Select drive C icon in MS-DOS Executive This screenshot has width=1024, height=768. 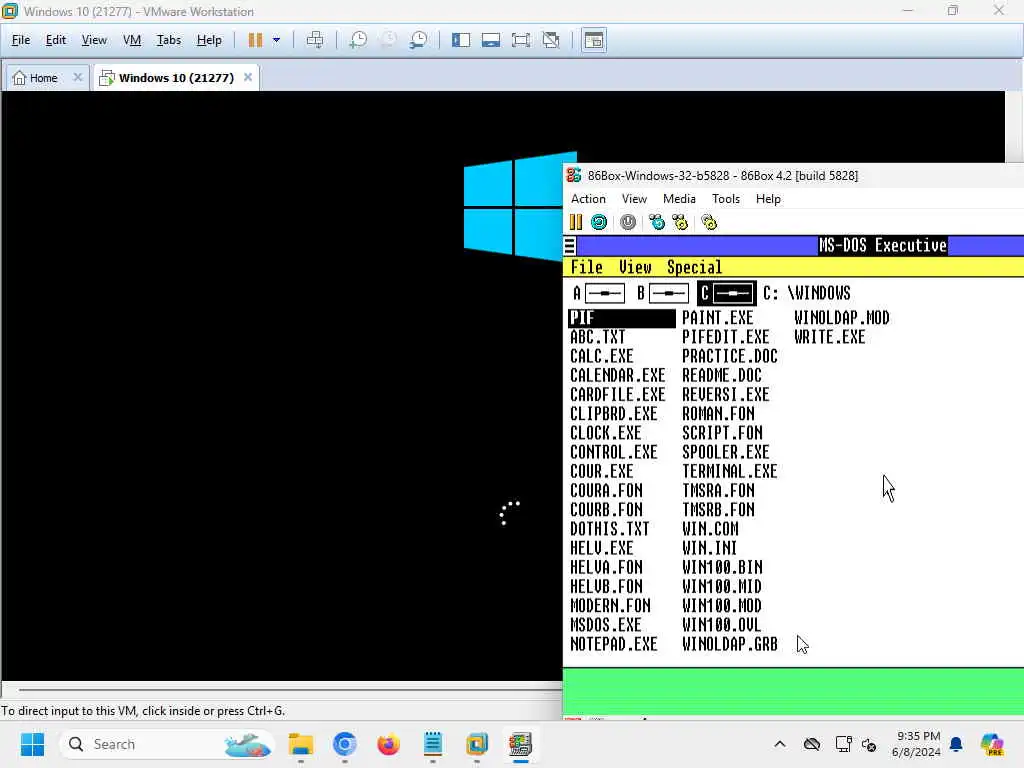[x=727, y=293]
